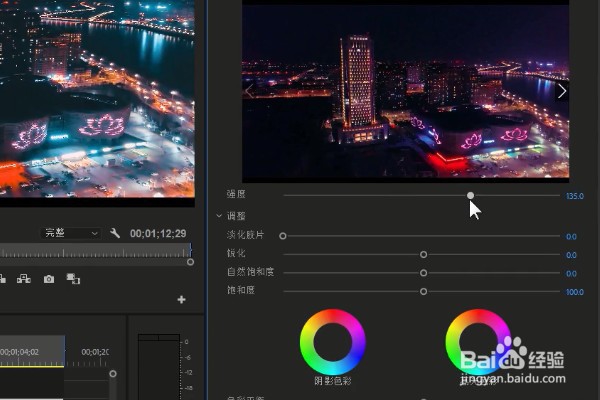Click the monitor time ruler zoom handle

(x=190, y=262)
